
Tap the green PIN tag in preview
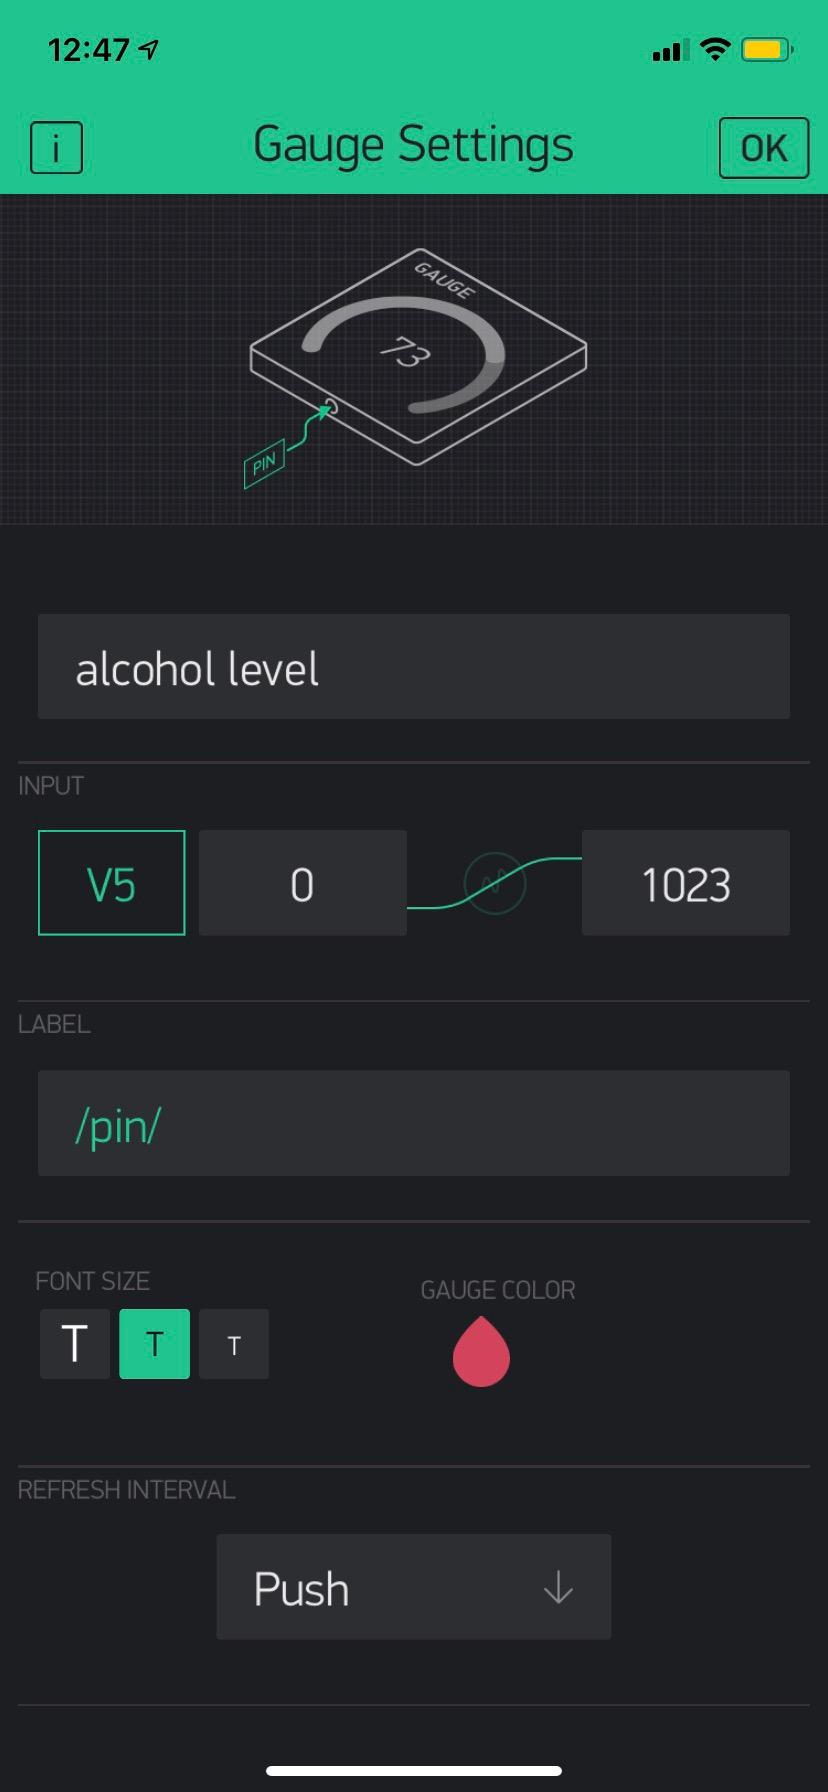[264, 464]
